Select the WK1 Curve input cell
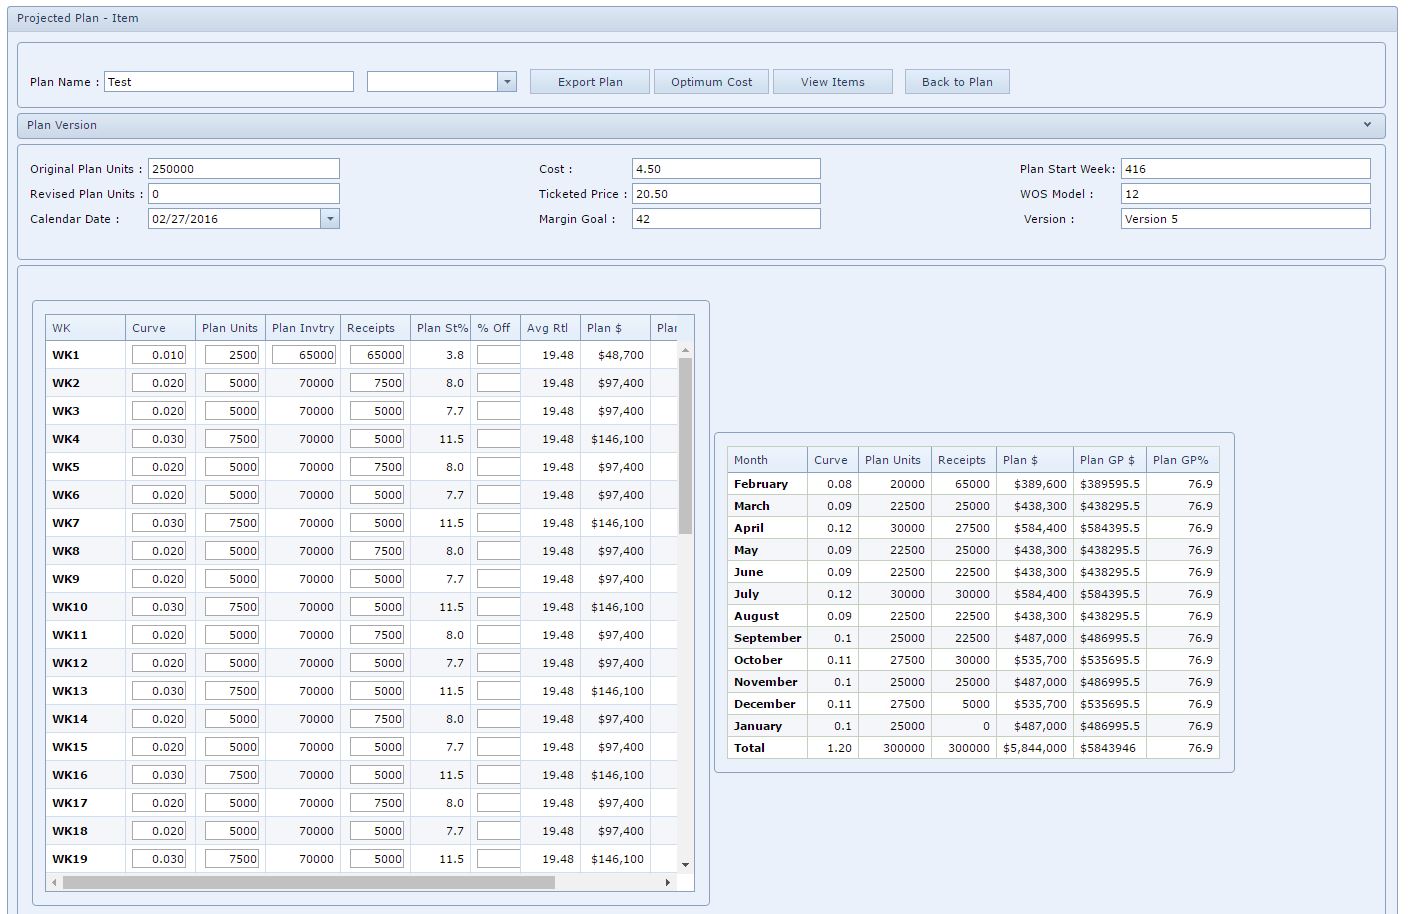This screenshot has width=1410, height=914. click(159, 355)
